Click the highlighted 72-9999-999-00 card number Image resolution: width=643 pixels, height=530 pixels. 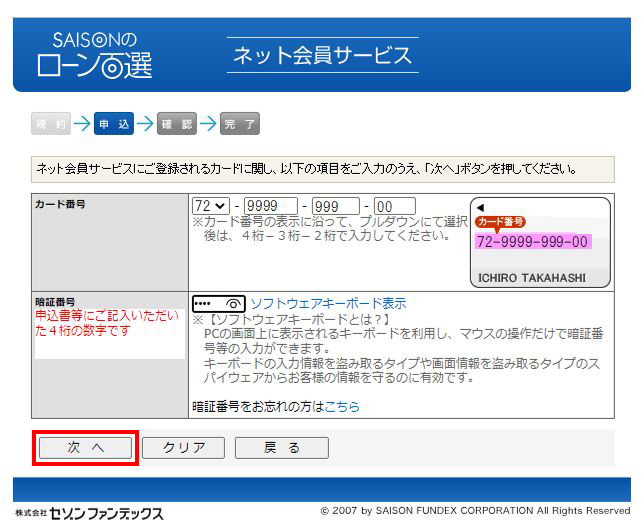coord(532,242)
